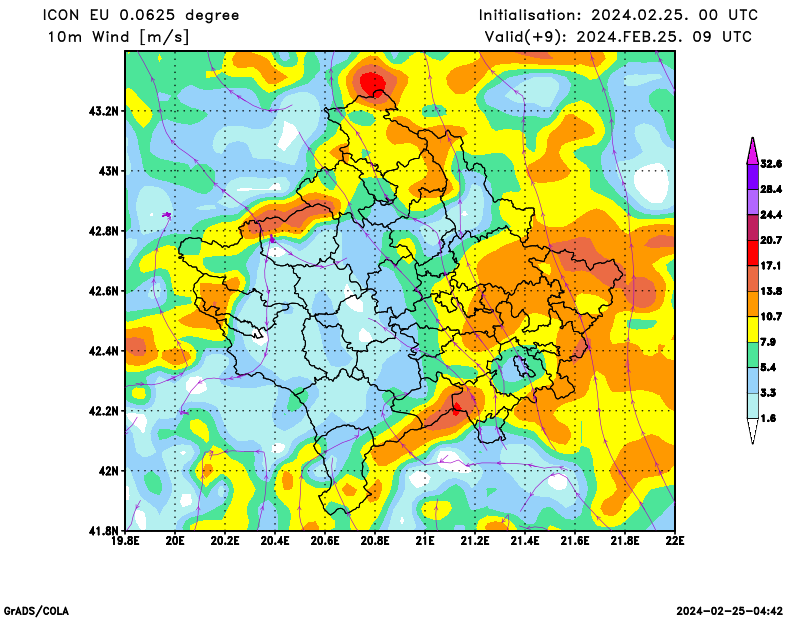Click the orange legend swatch below 13.8

point(753,305)
